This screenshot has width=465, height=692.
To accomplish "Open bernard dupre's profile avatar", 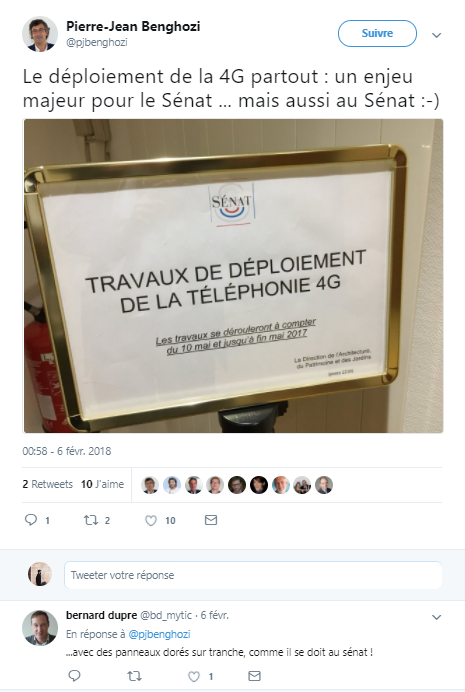I will tap(40, 628).
